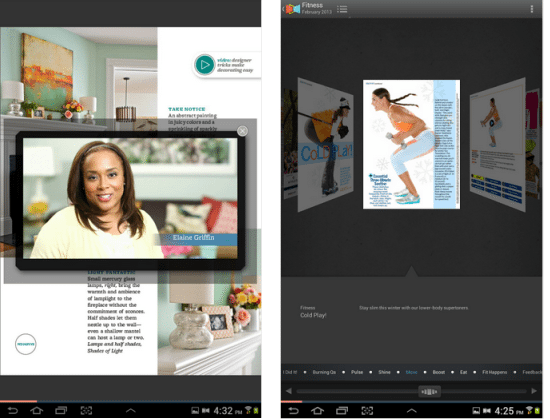Tap the round interactive badge on left page
Image resolution: width=550 pixels, height=420 pixels.
point(26,344)
